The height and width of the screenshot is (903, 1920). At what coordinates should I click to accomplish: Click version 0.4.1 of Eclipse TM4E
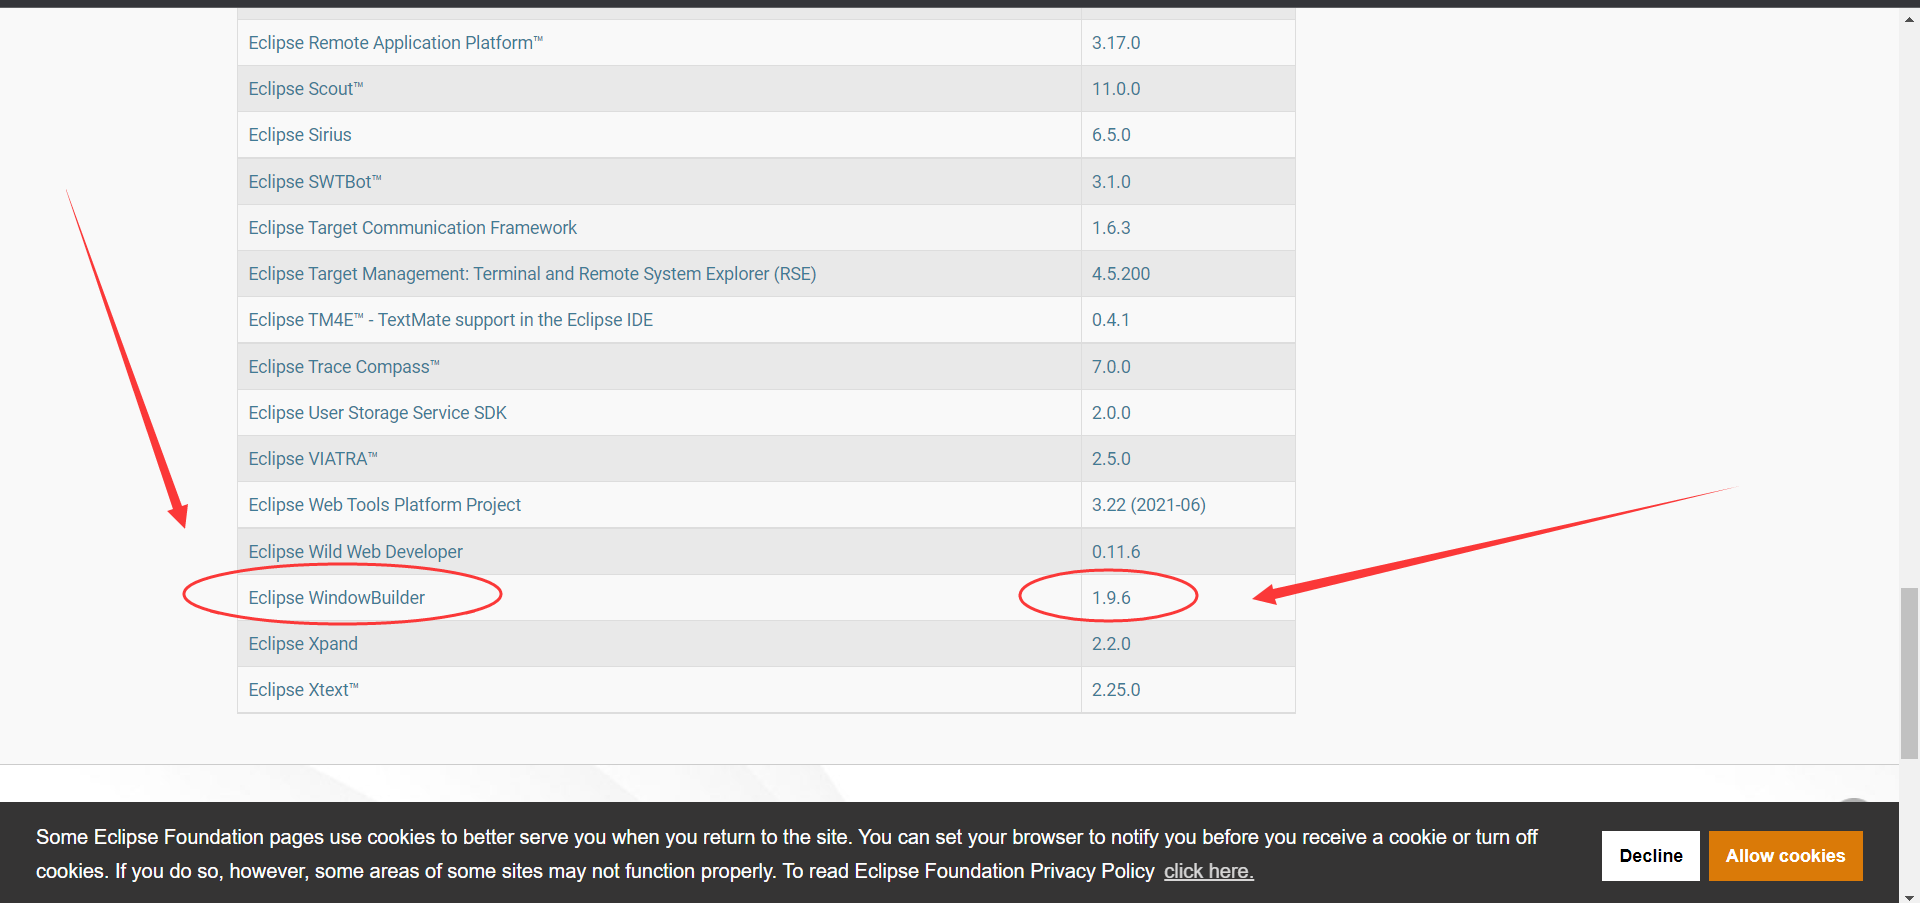coord(1111,320)
